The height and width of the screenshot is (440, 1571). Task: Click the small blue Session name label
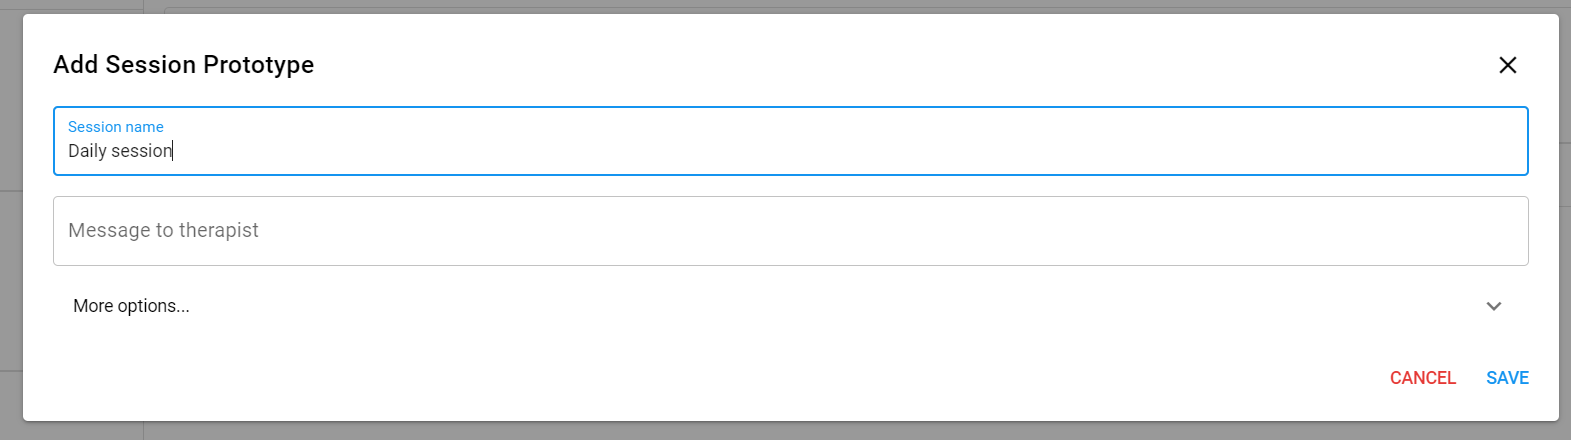115,127
